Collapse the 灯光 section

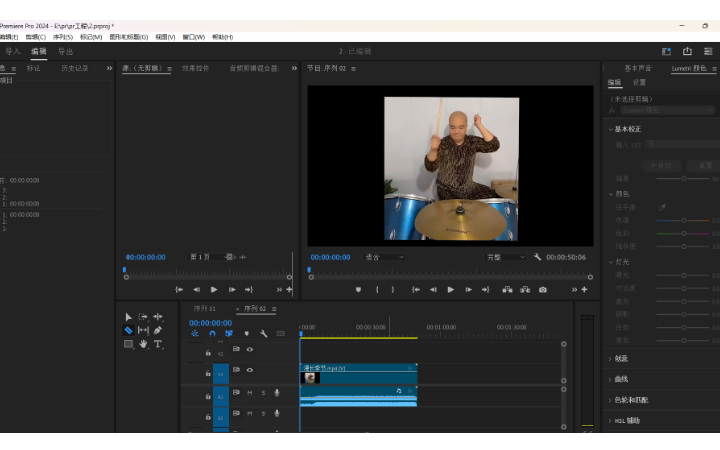(x=611, y=262)
